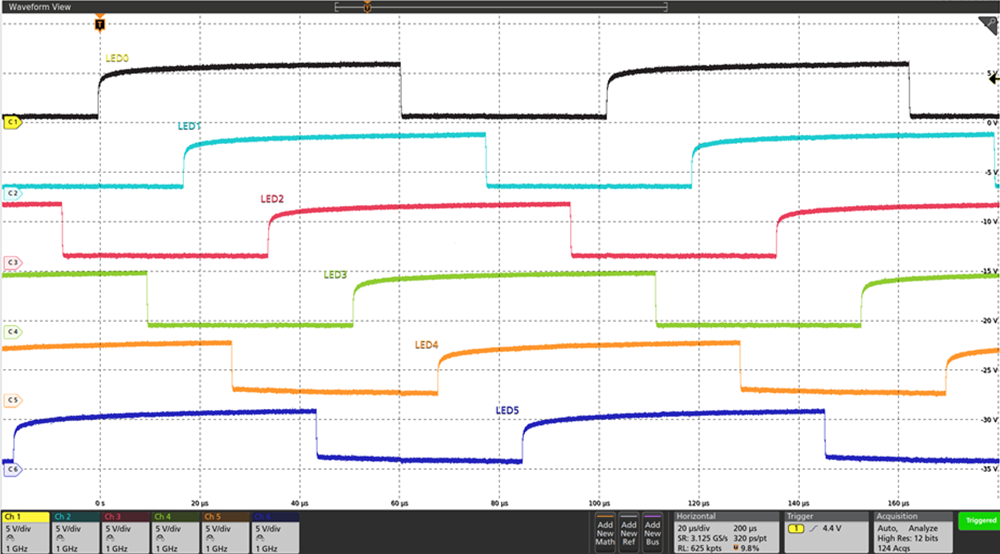Click the -10 V vertical scale label

tap(989, 222)
